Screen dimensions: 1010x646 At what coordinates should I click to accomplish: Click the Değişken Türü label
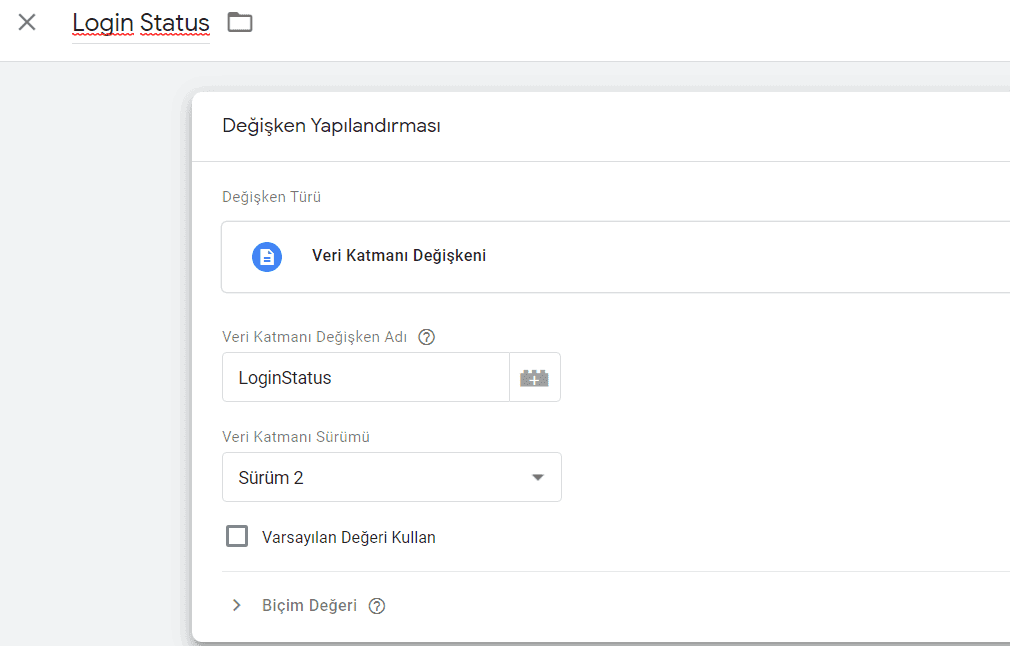[x=271, y=197]
